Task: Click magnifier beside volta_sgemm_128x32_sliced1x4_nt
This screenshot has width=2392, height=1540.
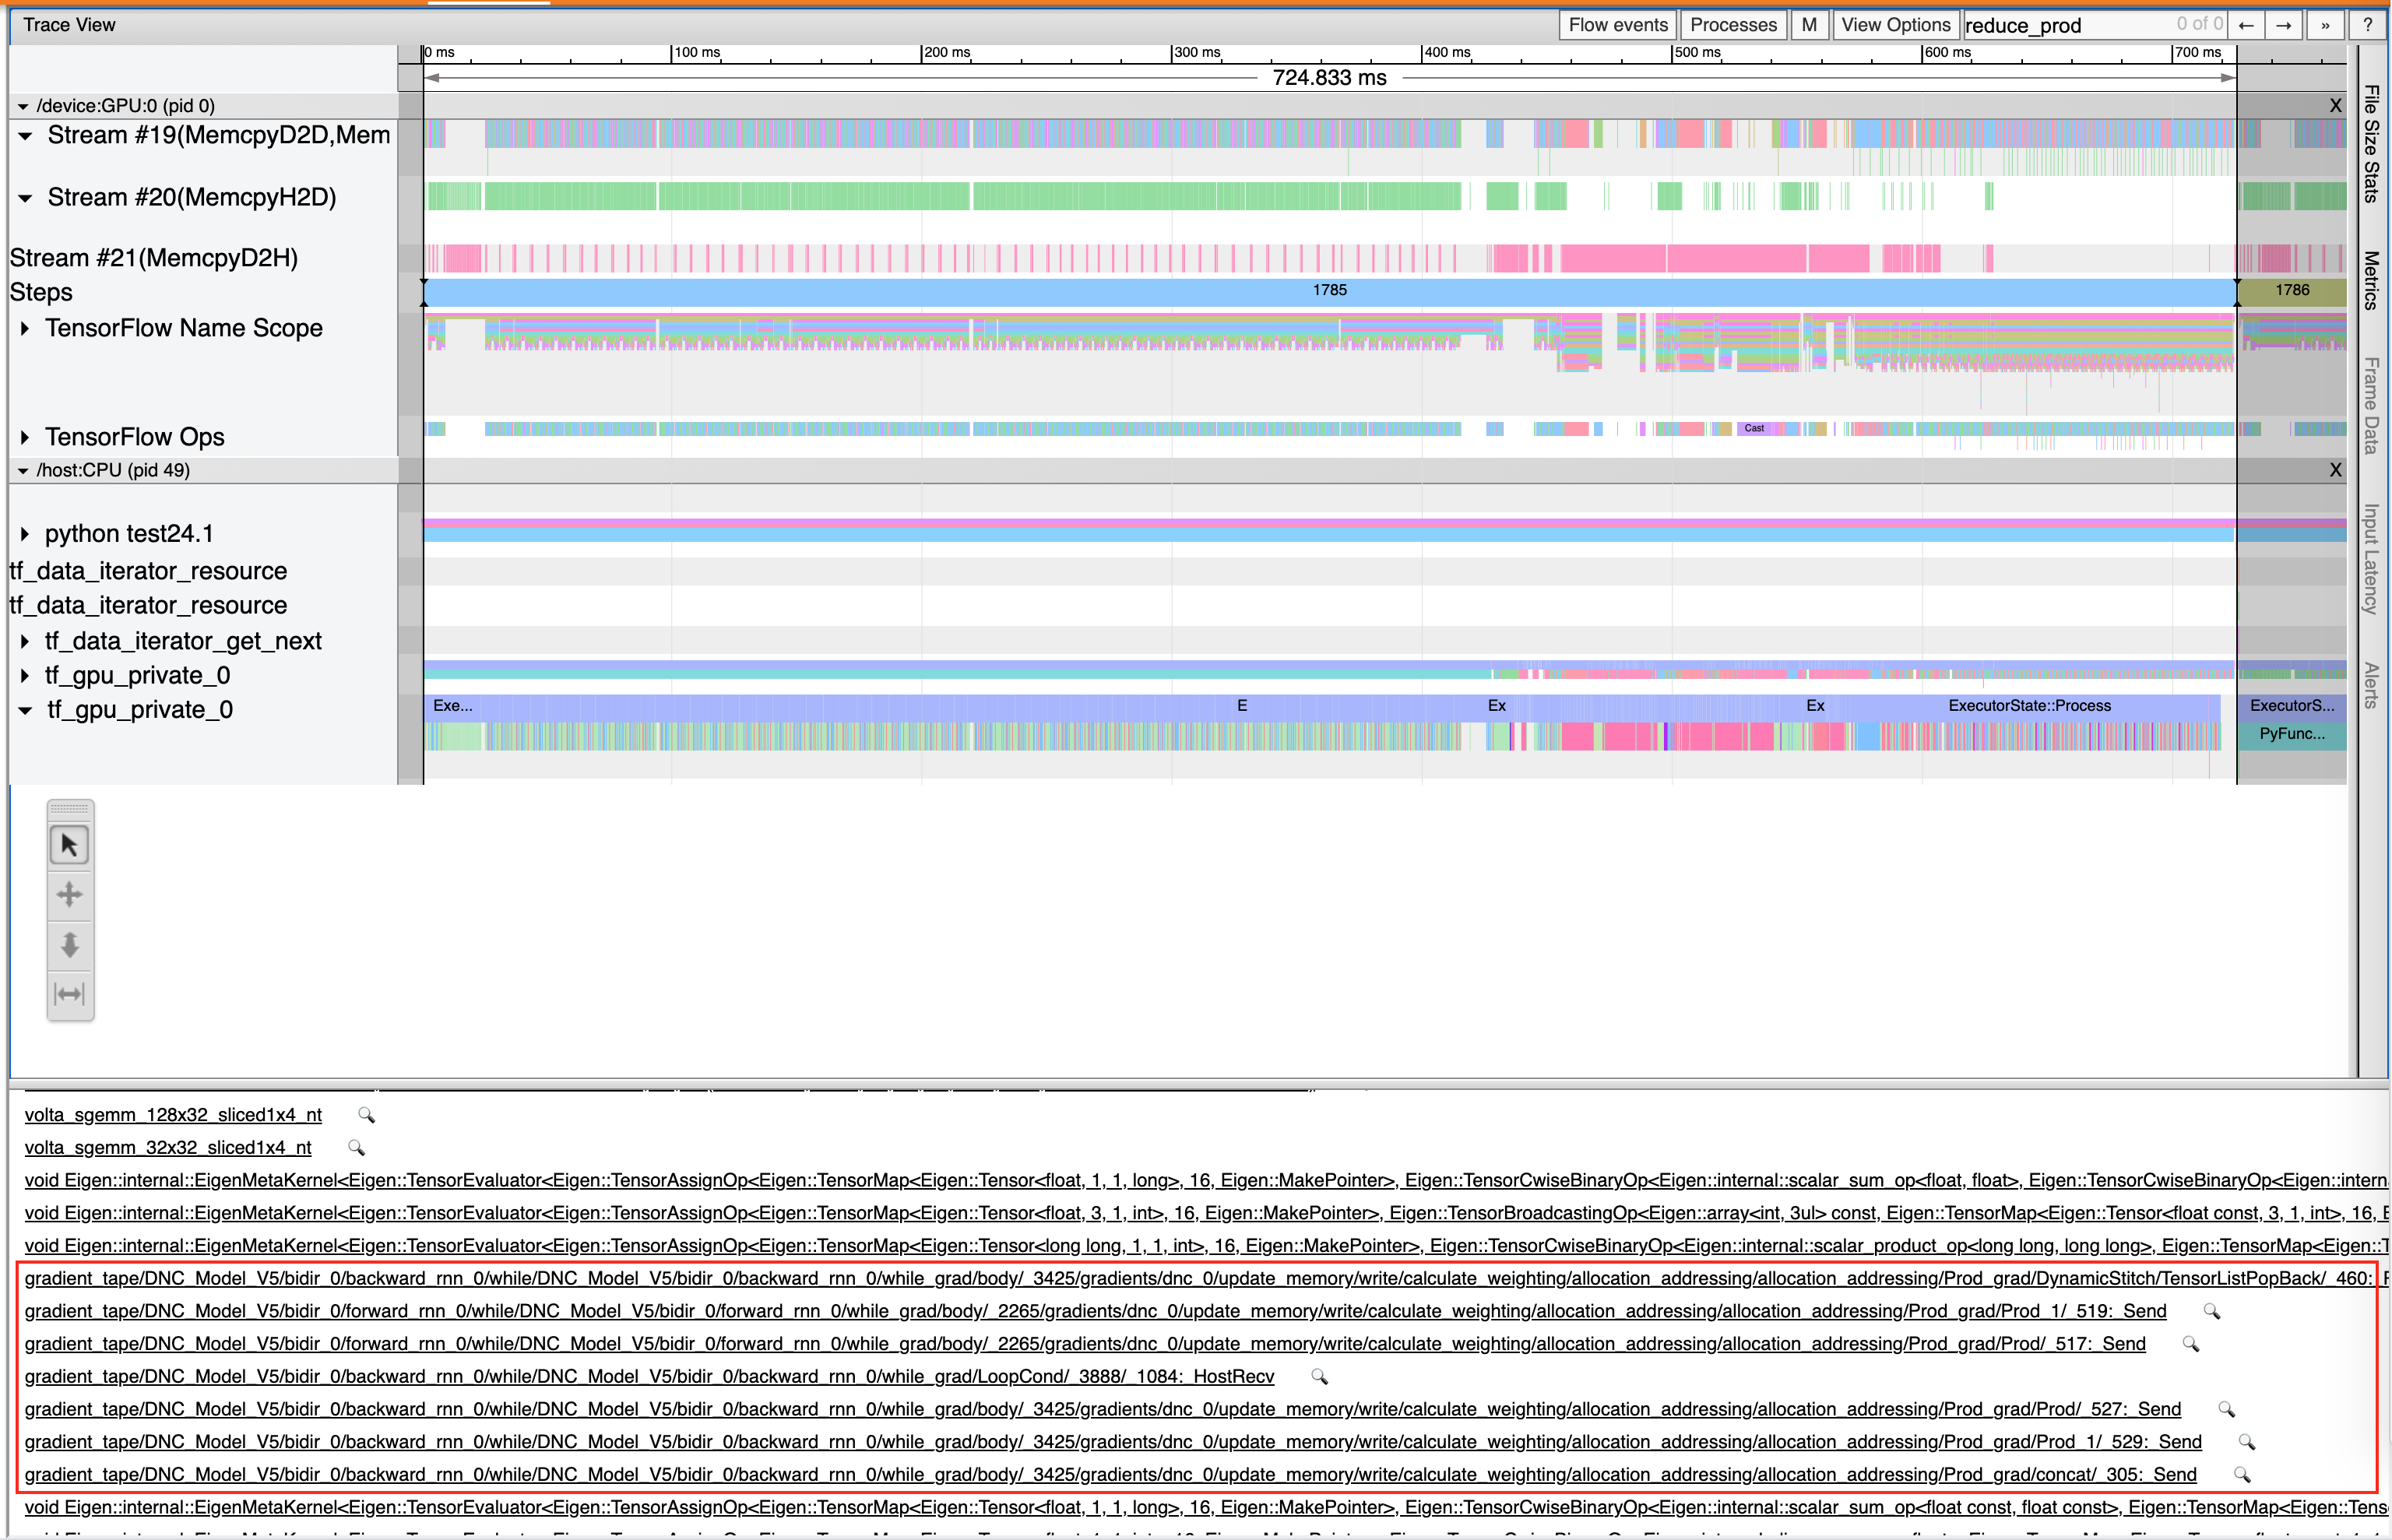Action: pyautogui.click(x=366, y=1114)
